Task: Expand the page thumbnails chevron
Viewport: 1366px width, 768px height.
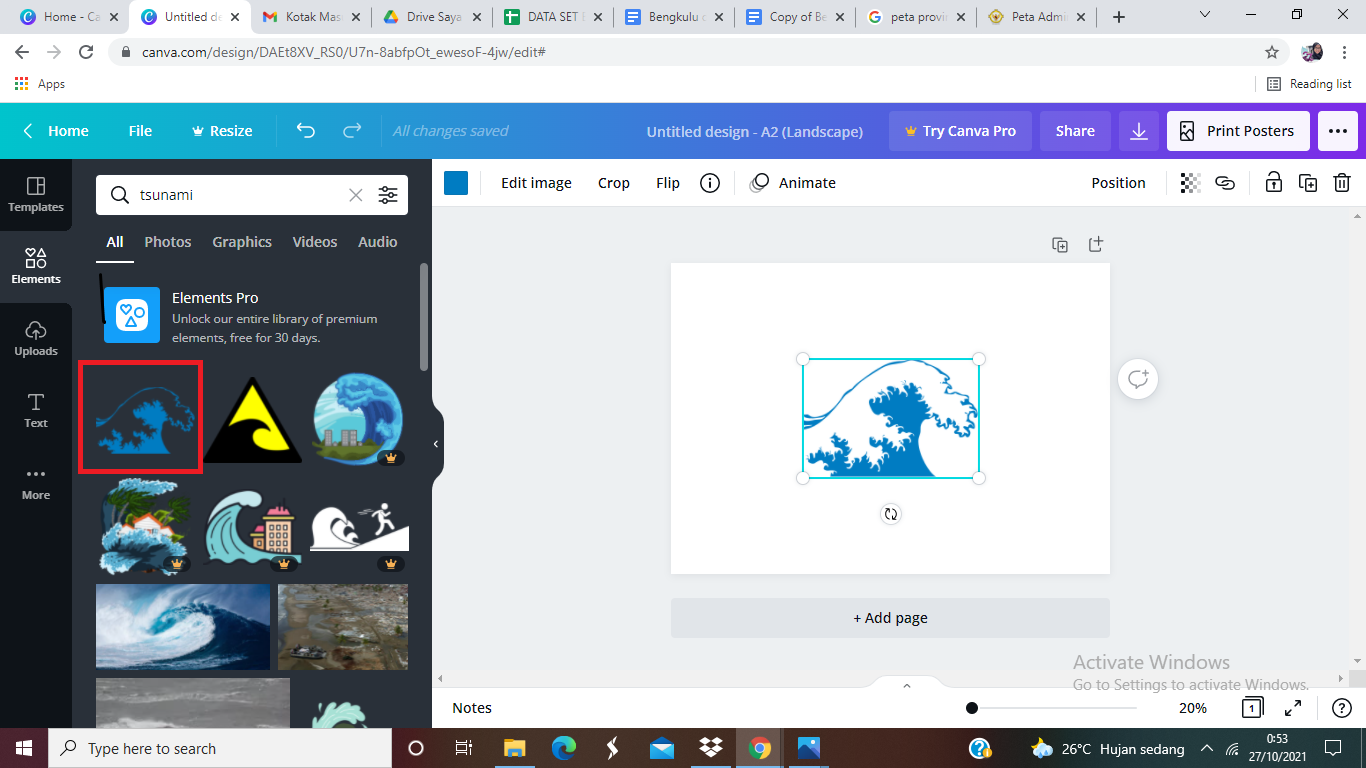Action: pos(907,686)
